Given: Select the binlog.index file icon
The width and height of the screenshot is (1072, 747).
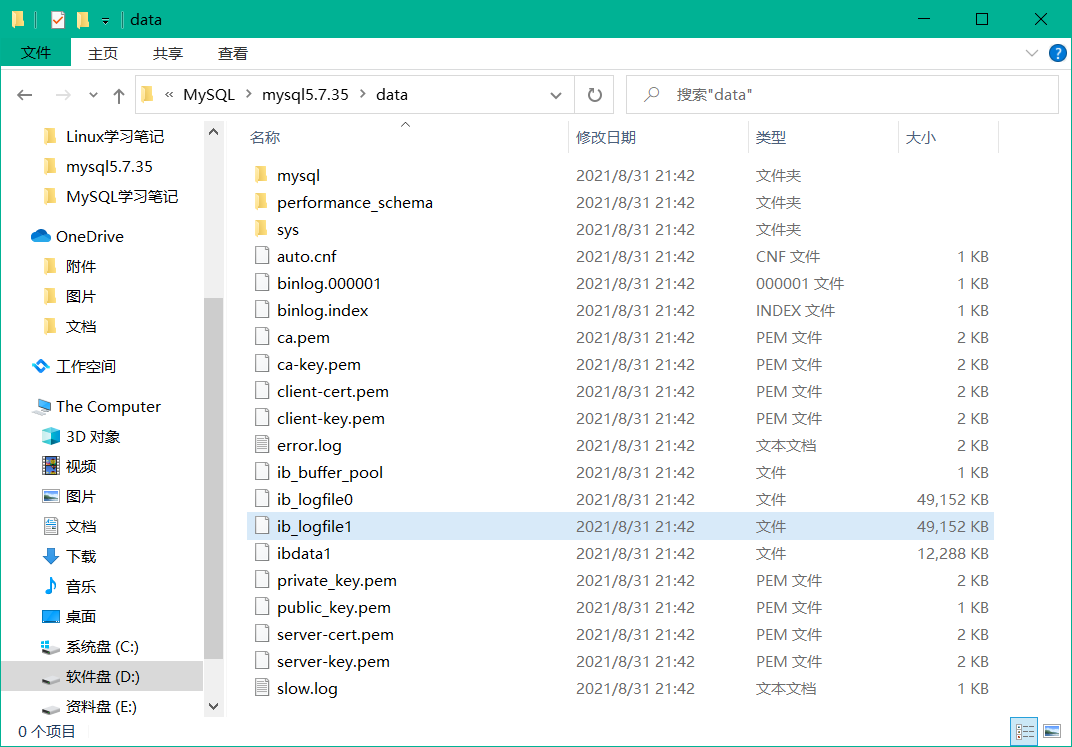Looking at the screenshot, I should (261, 310).
